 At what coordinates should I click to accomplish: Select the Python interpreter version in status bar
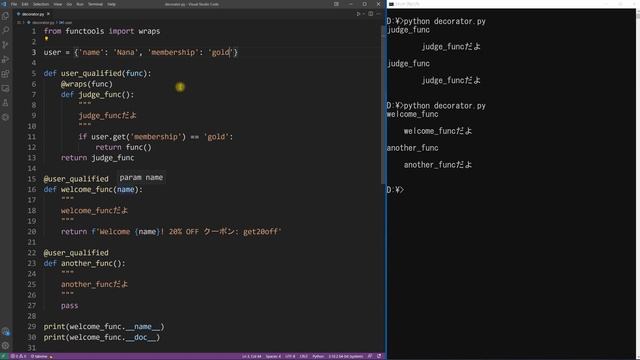coord(345,356)
